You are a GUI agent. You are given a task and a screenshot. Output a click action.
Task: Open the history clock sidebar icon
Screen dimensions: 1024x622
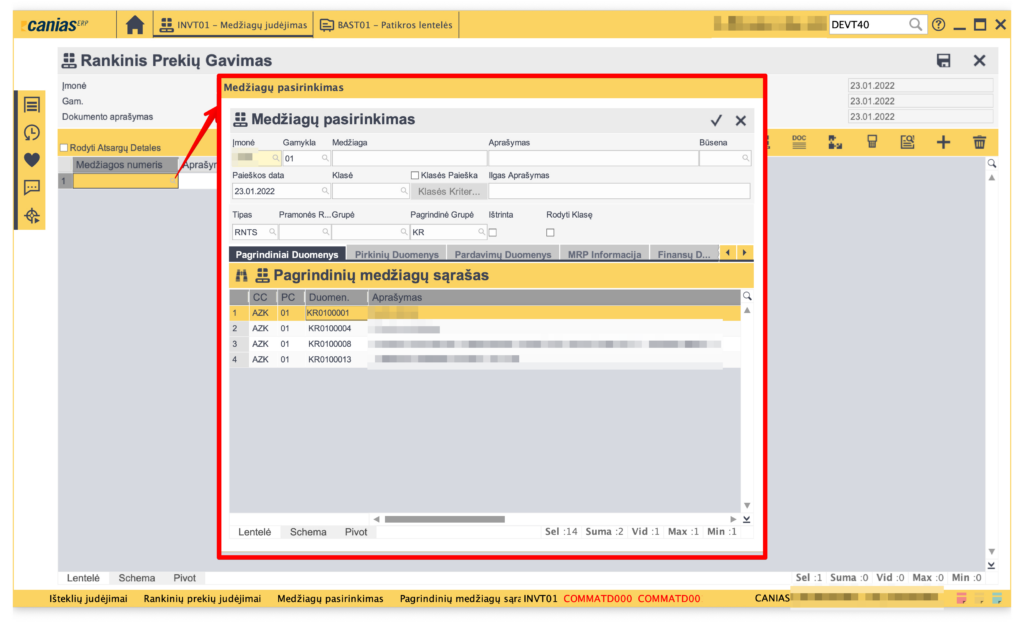tap(31, 132)
